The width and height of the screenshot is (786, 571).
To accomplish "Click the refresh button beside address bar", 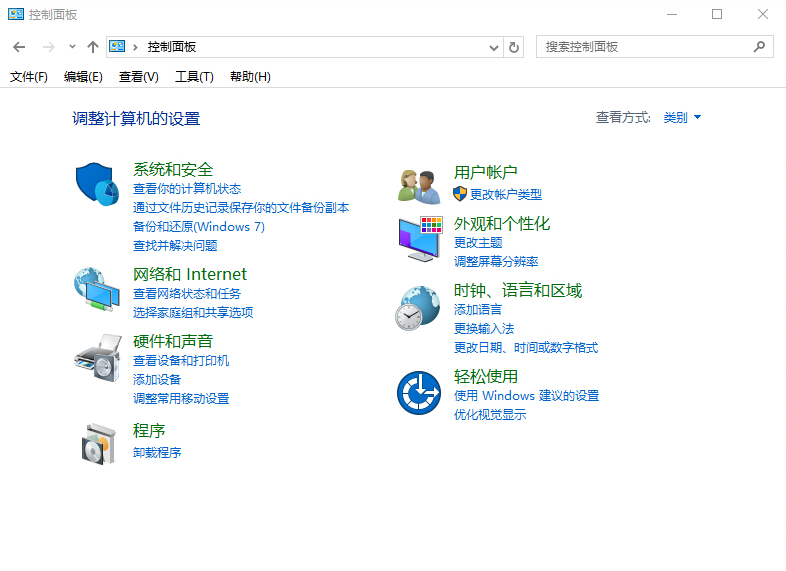I will 514,47.
